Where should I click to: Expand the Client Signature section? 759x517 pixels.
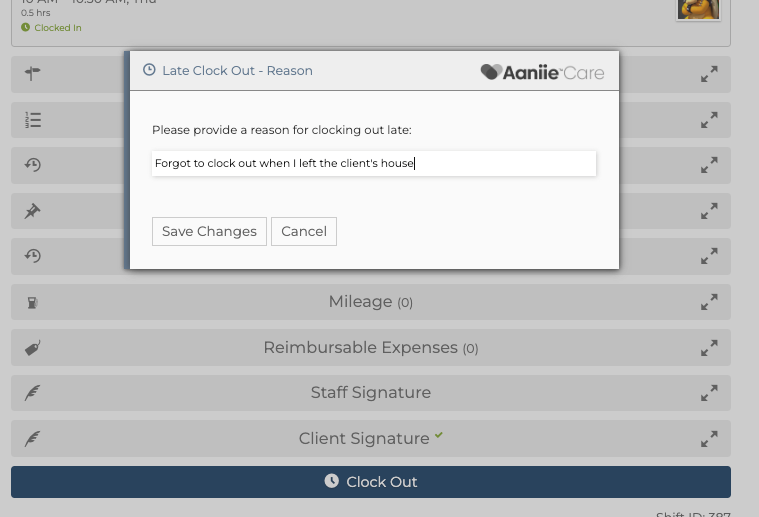point(709,439)
